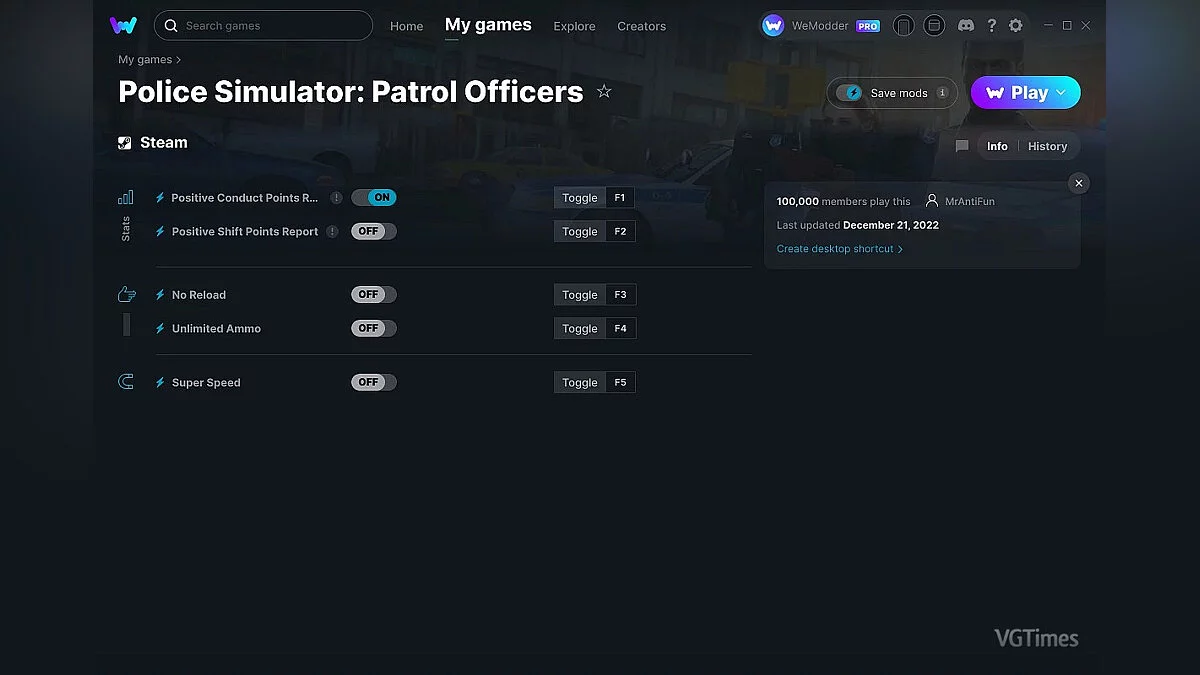The image size is (1200, 675).
Task: Switch to the History tab
Action: 1047,146
